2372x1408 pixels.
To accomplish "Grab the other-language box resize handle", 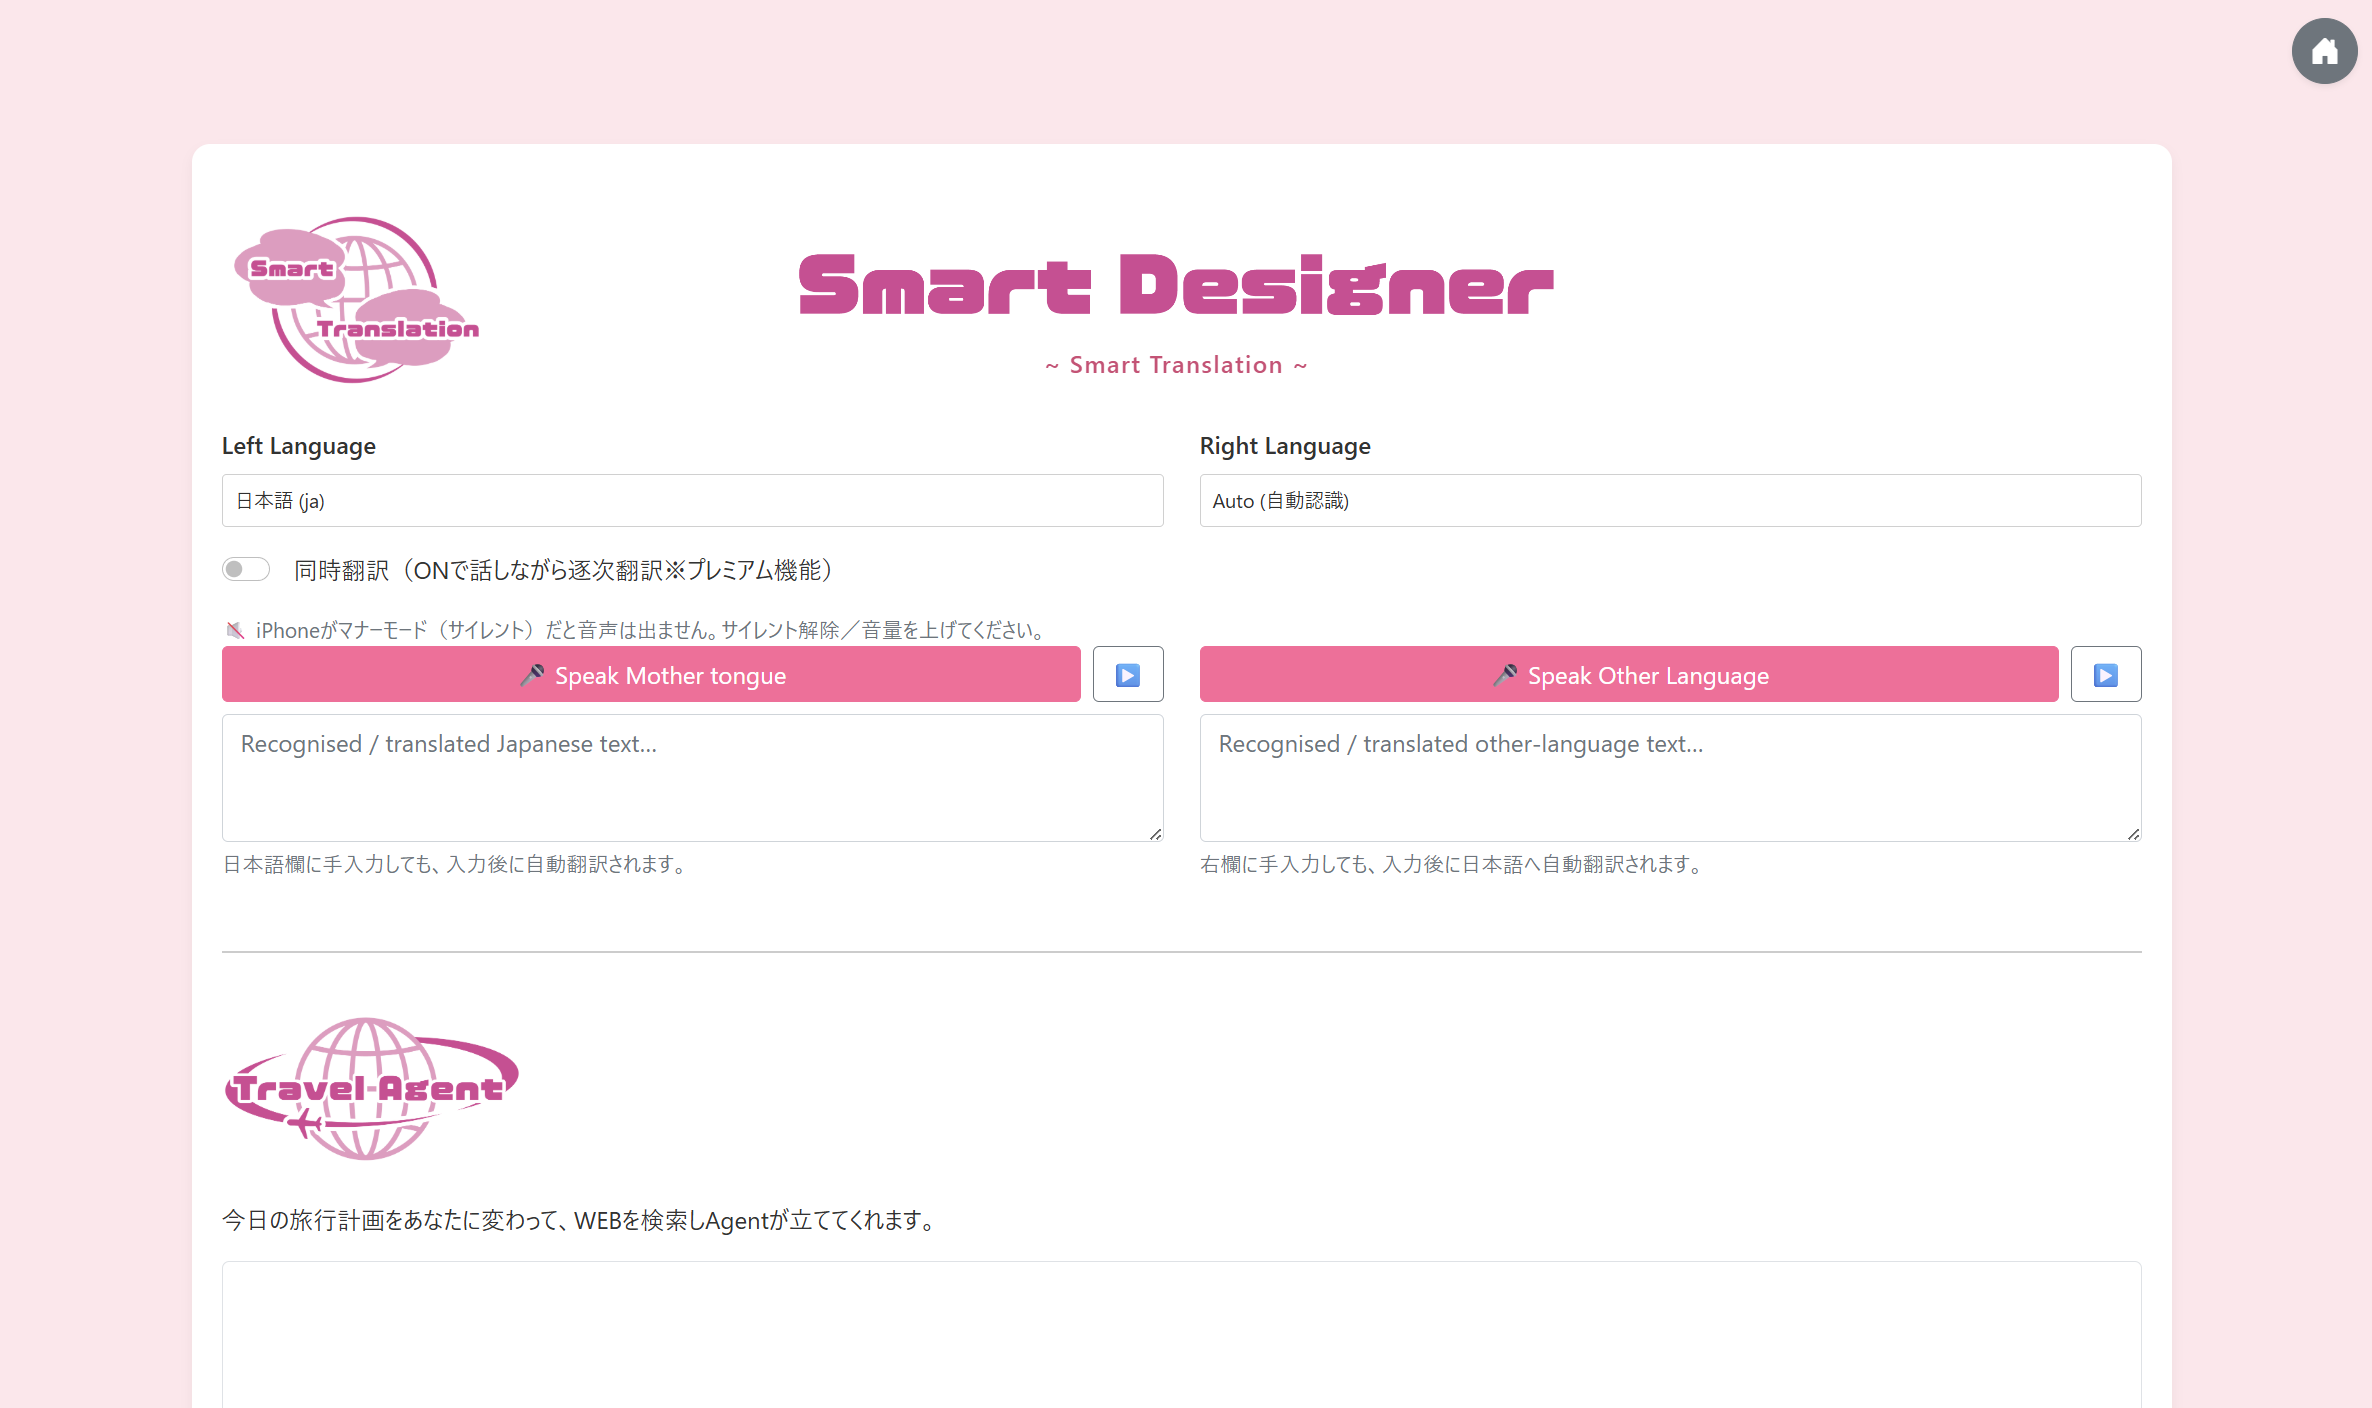I will point(2133,833).
